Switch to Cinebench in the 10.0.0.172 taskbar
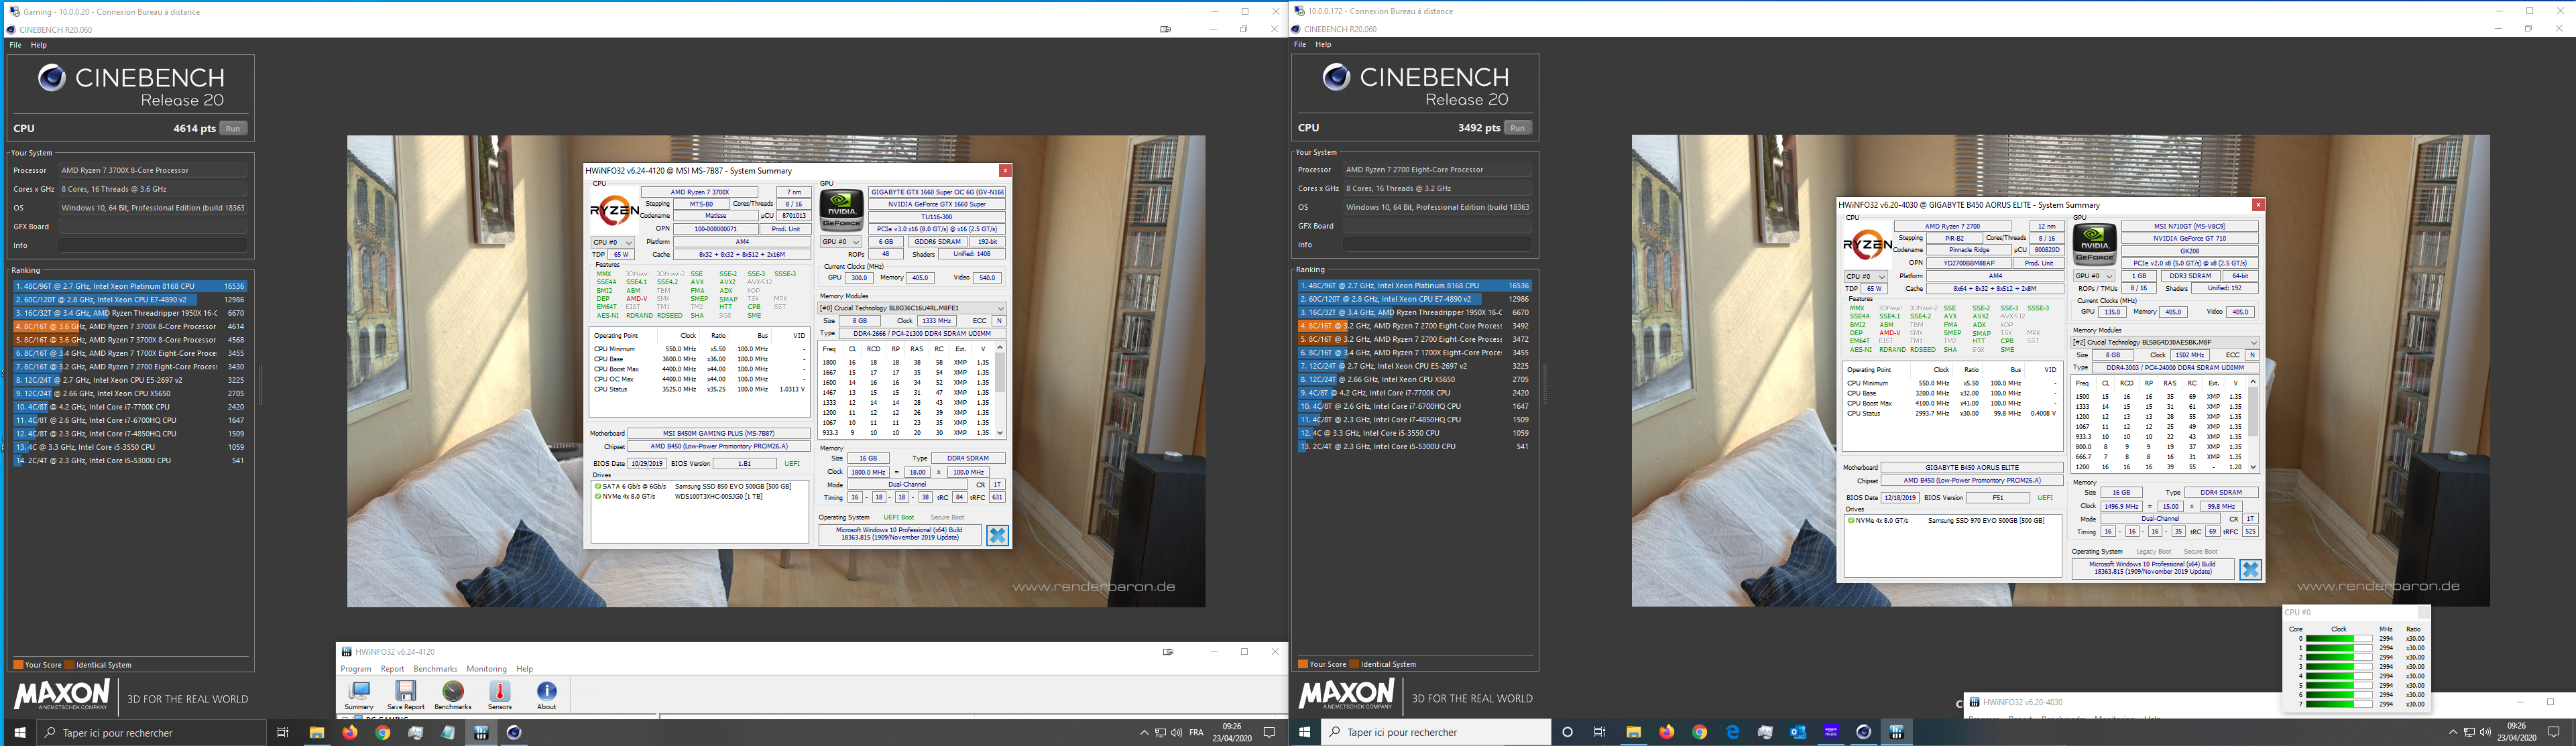The image size is (2576, 746). [1864, 733]
